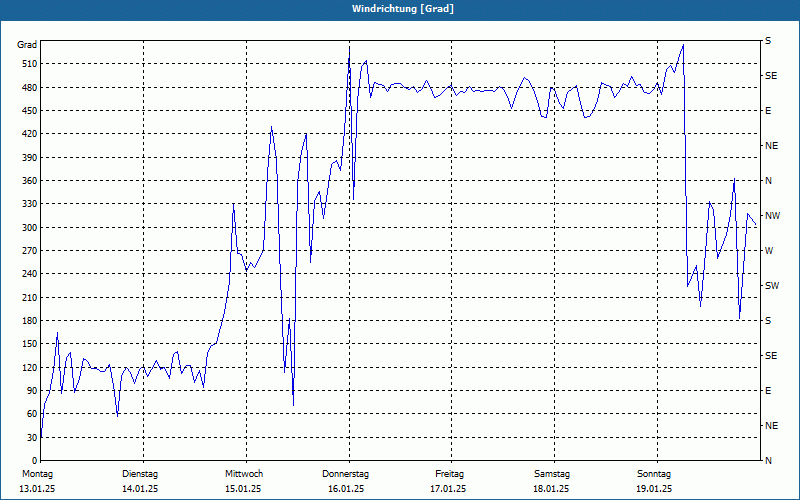Click the 60 y-axis label

33,414
